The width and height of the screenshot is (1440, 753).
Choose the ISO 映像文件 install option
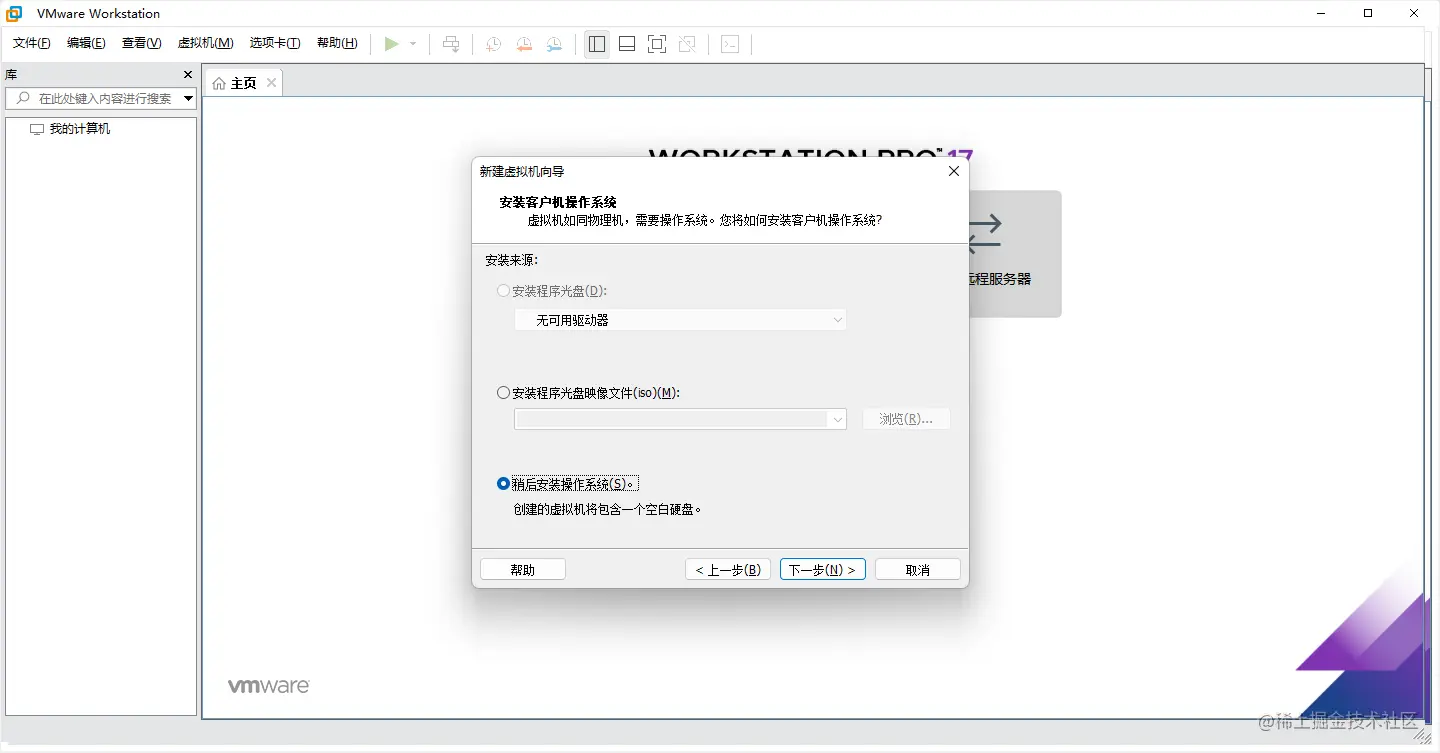coord(503,392)
